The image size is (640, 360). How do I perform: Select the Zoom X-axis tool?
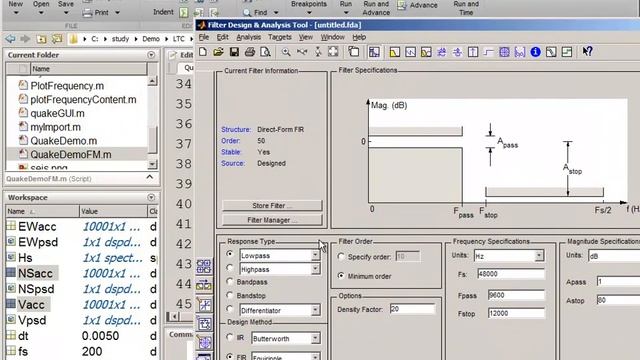point(302,52)
